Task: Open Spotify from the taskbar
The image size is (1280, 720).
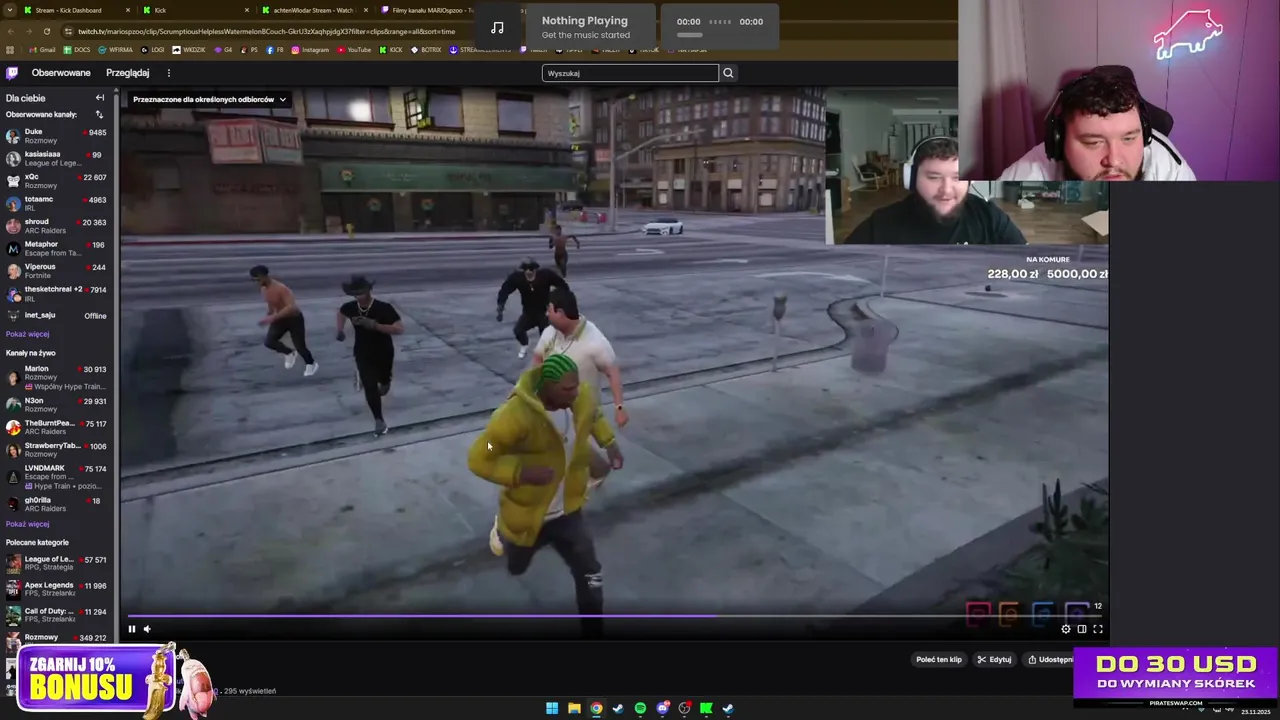Action: (x=640, y=709)
